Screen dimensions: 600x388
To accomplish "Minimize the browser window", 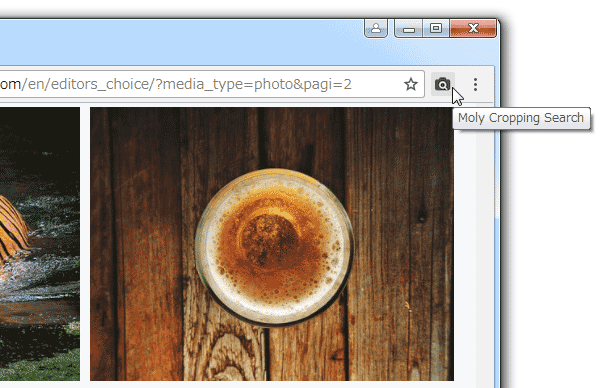I will click(x=409, y=28).
